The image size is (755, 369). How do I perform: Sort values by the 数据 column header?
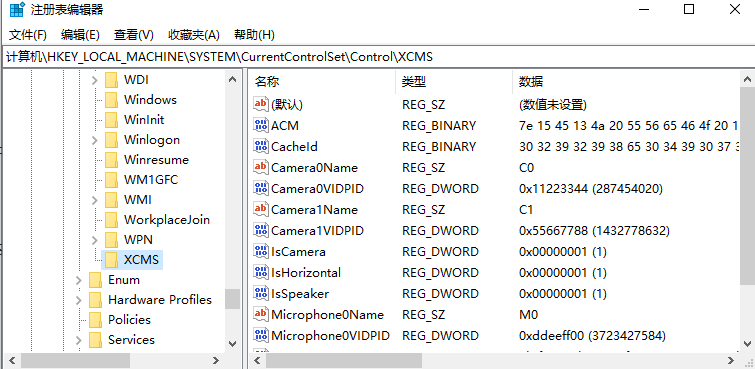tap(626, 81)
